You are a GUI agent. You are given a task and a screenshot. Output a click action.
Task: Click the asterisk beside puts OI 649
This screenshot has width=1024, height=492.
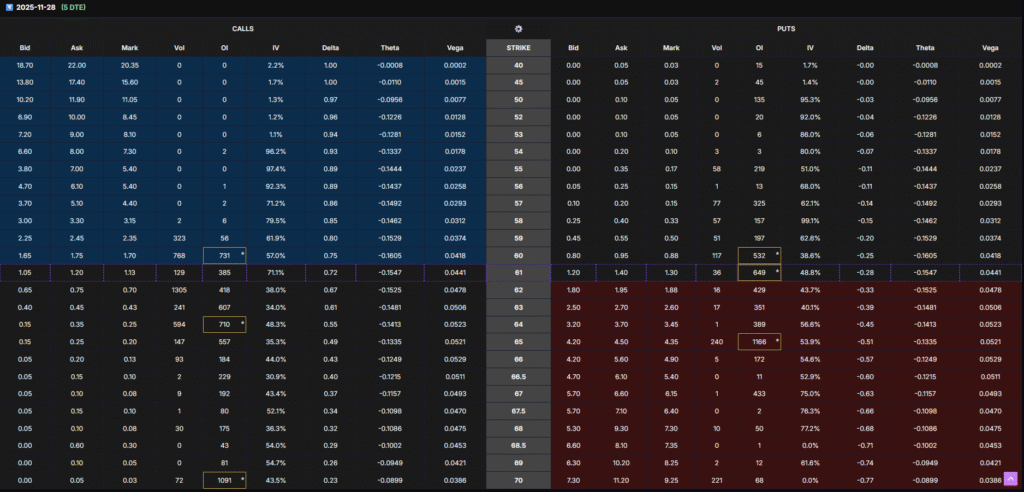point(777,270)
